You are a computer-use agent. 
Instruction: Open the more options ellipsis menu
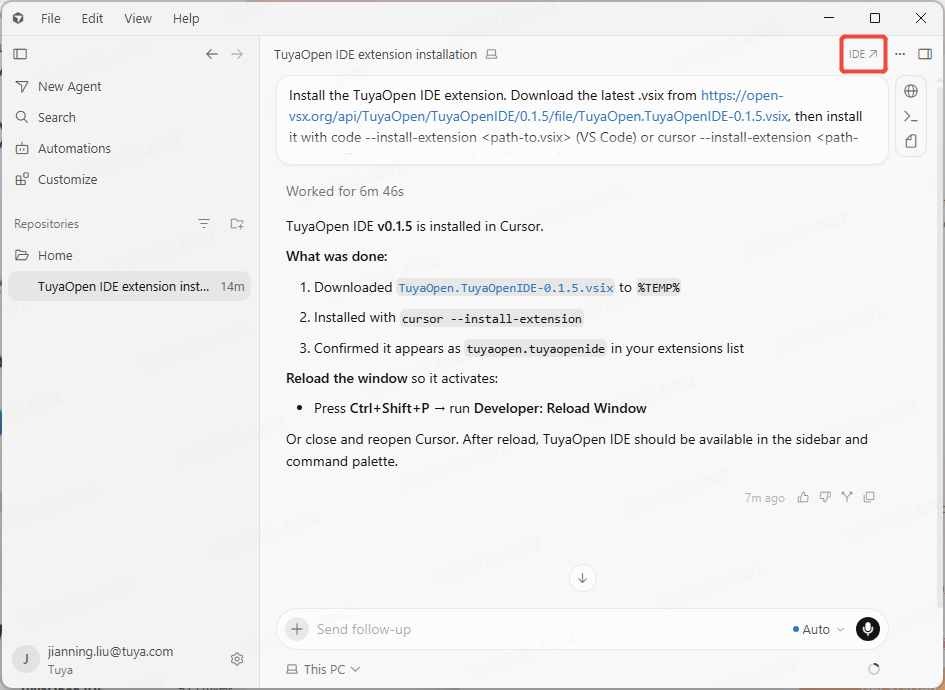[x=900, y=54]
